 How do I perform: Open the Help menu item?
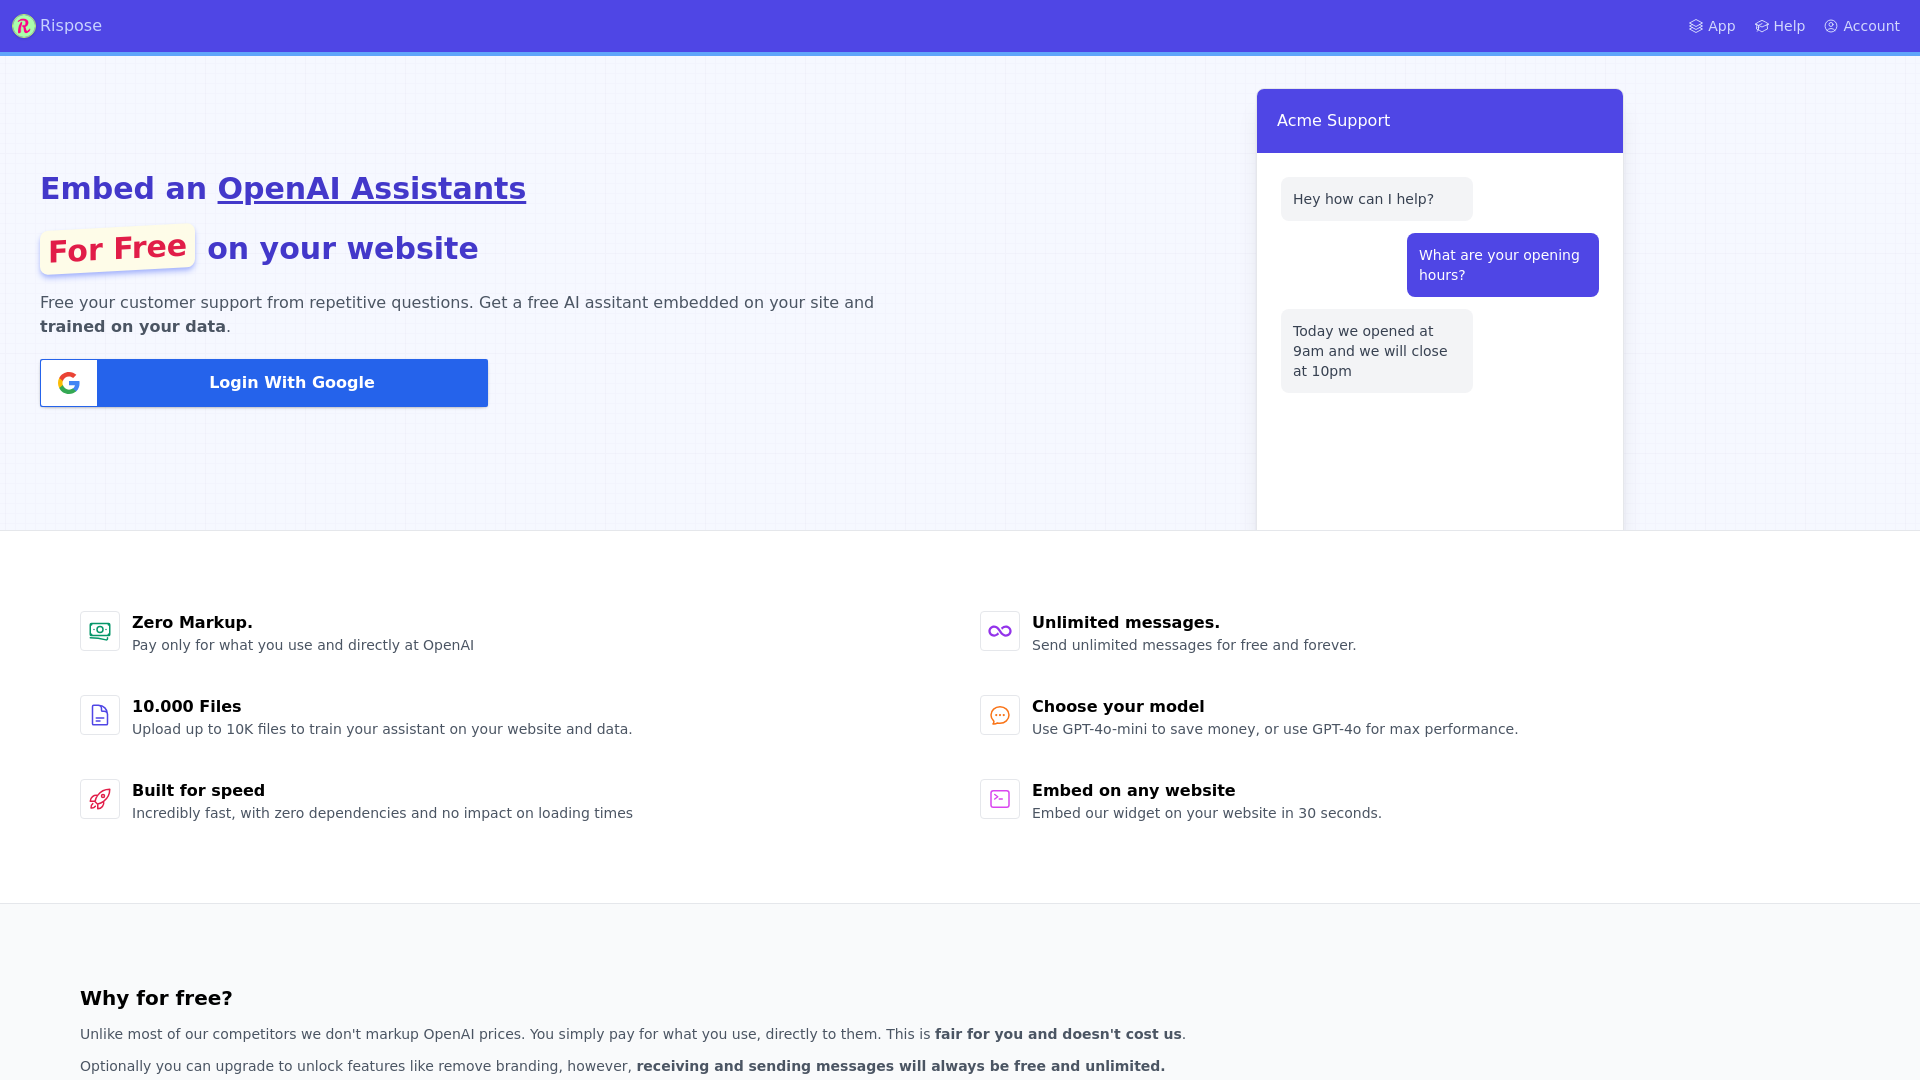(1780, 26)
